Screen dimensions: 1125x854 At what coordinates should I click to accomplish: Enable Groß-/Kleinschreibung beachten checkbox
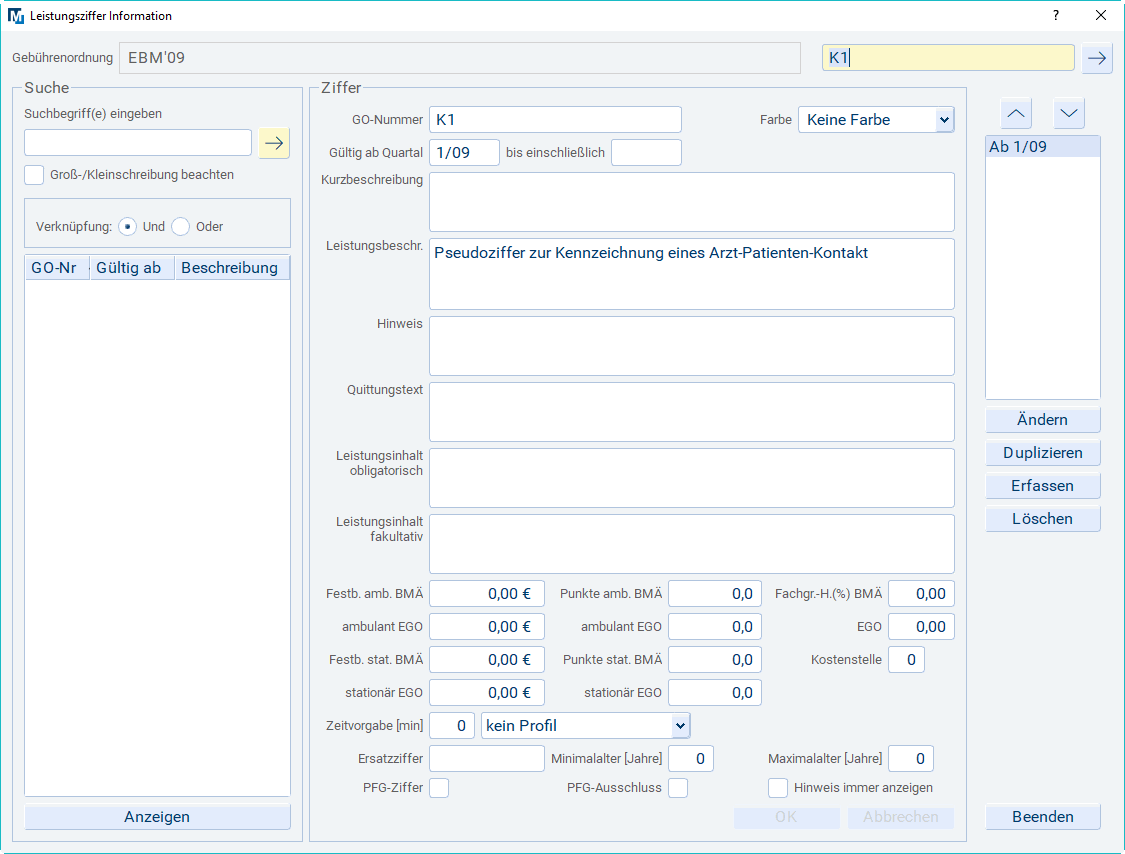point(35,175)
